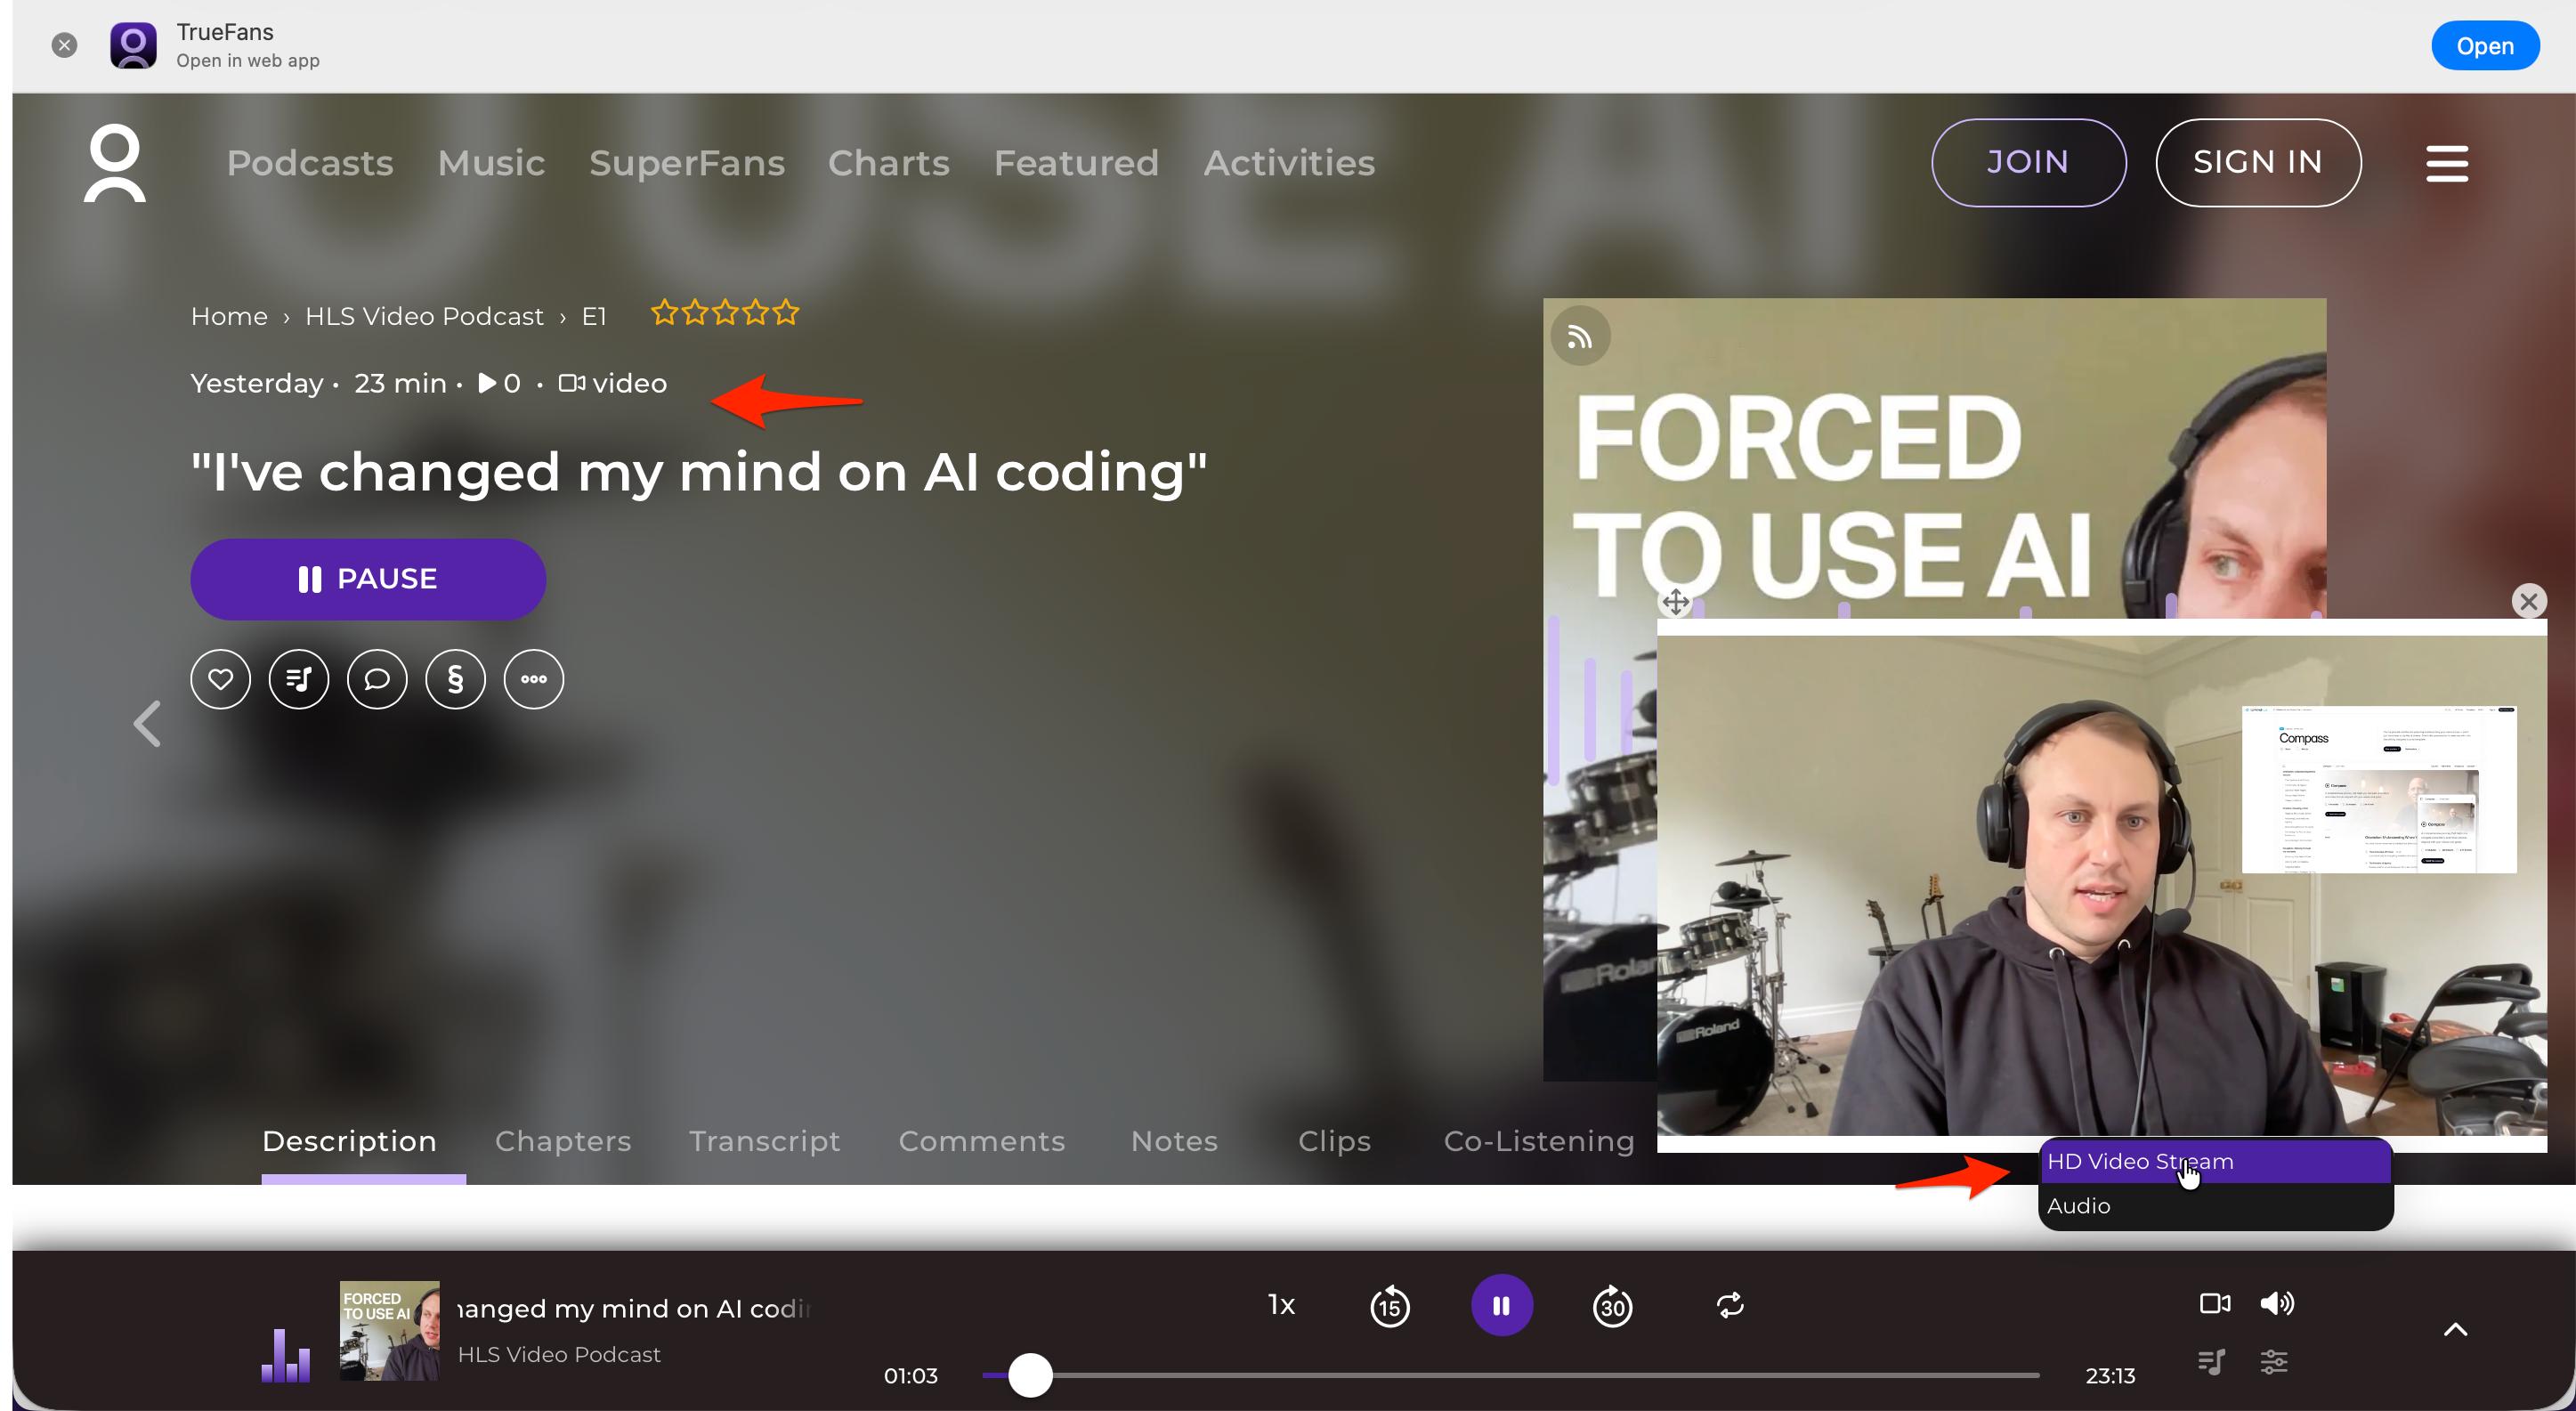The width and height of the screenshot is (2576, 1411).
Task: Click elapsed time 01:03
Action: [x=910, y=1375]
